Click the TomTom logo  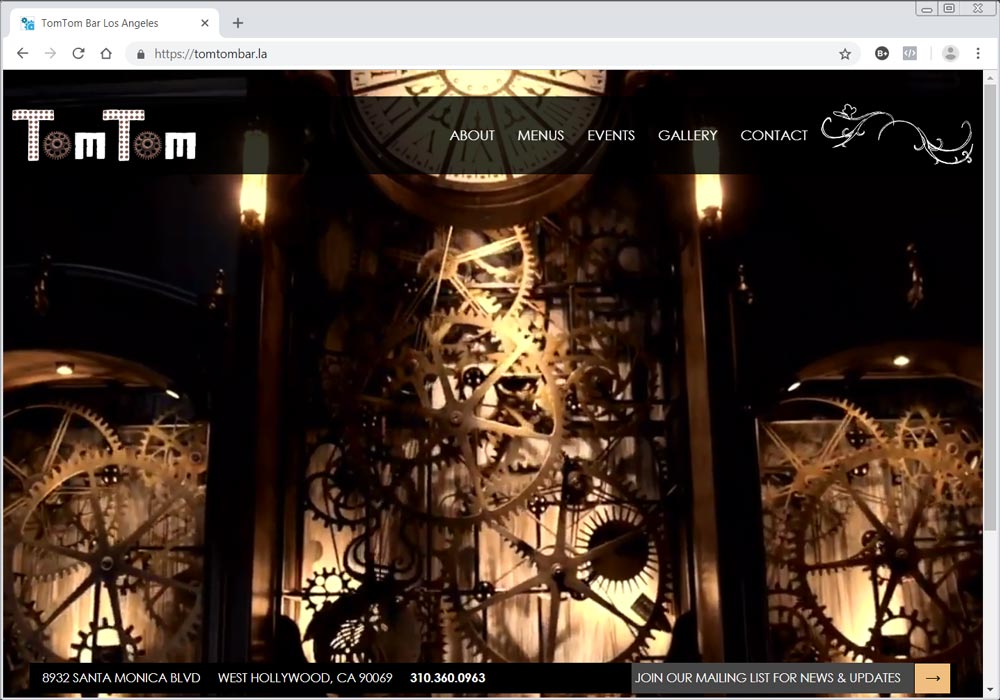coord(104,135)
